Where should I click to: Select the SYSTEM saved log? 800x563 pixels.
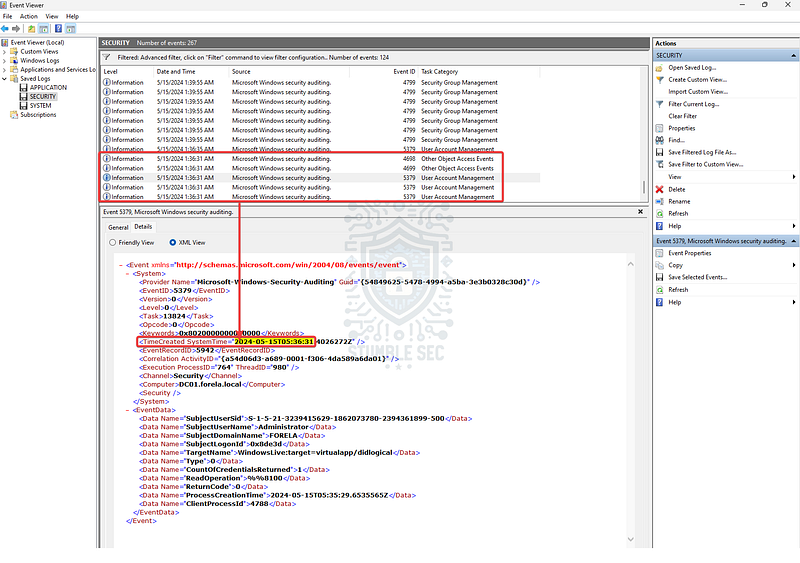[x=40, y=106]
